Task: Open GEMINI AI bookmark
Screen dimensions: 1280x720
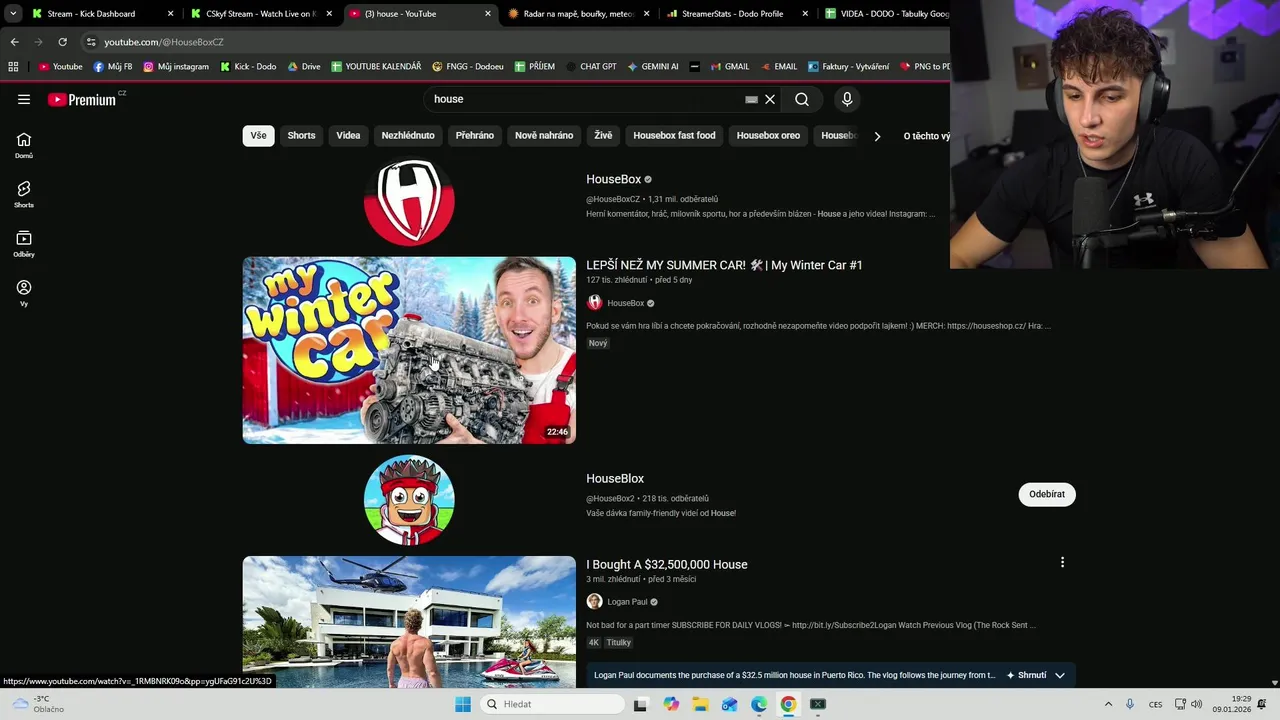Action: [x=653, y=66]
